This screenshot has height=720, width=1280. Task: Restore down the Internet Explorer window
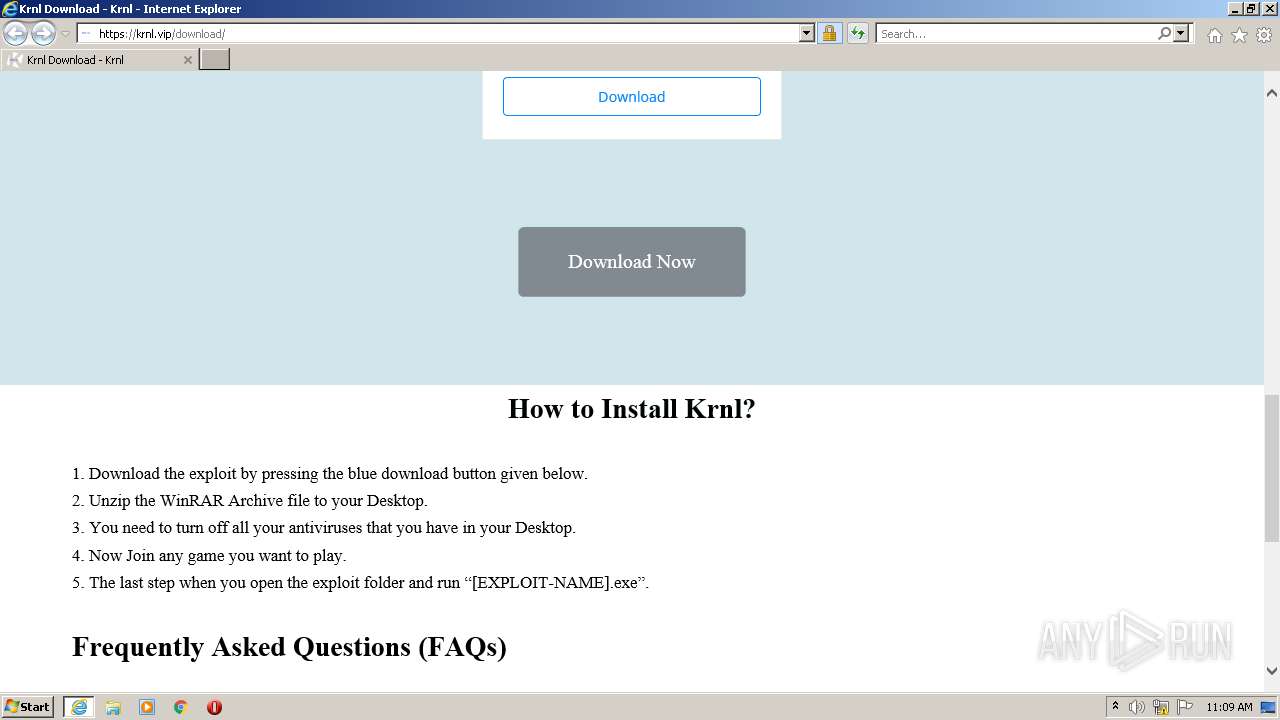pos(1252,8)
